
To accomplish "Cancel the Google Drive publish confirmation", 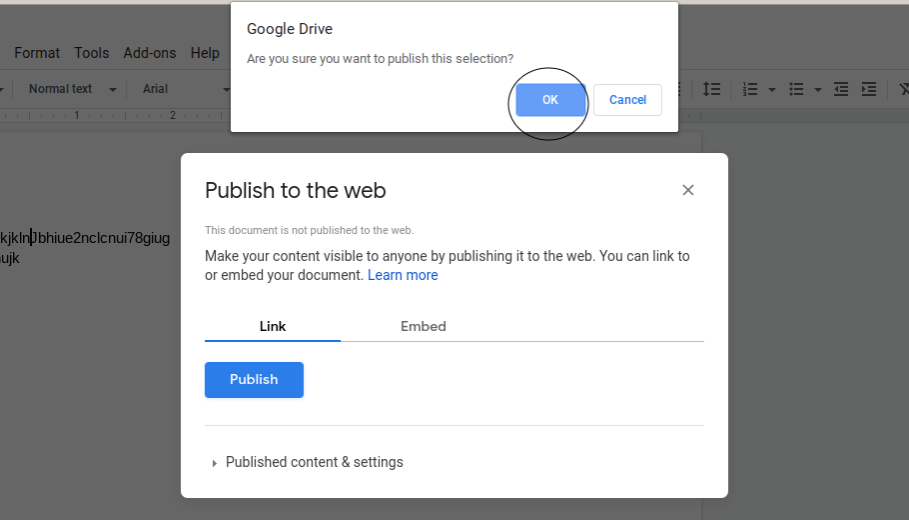I will pyautogui.click(x=627, y=100).
